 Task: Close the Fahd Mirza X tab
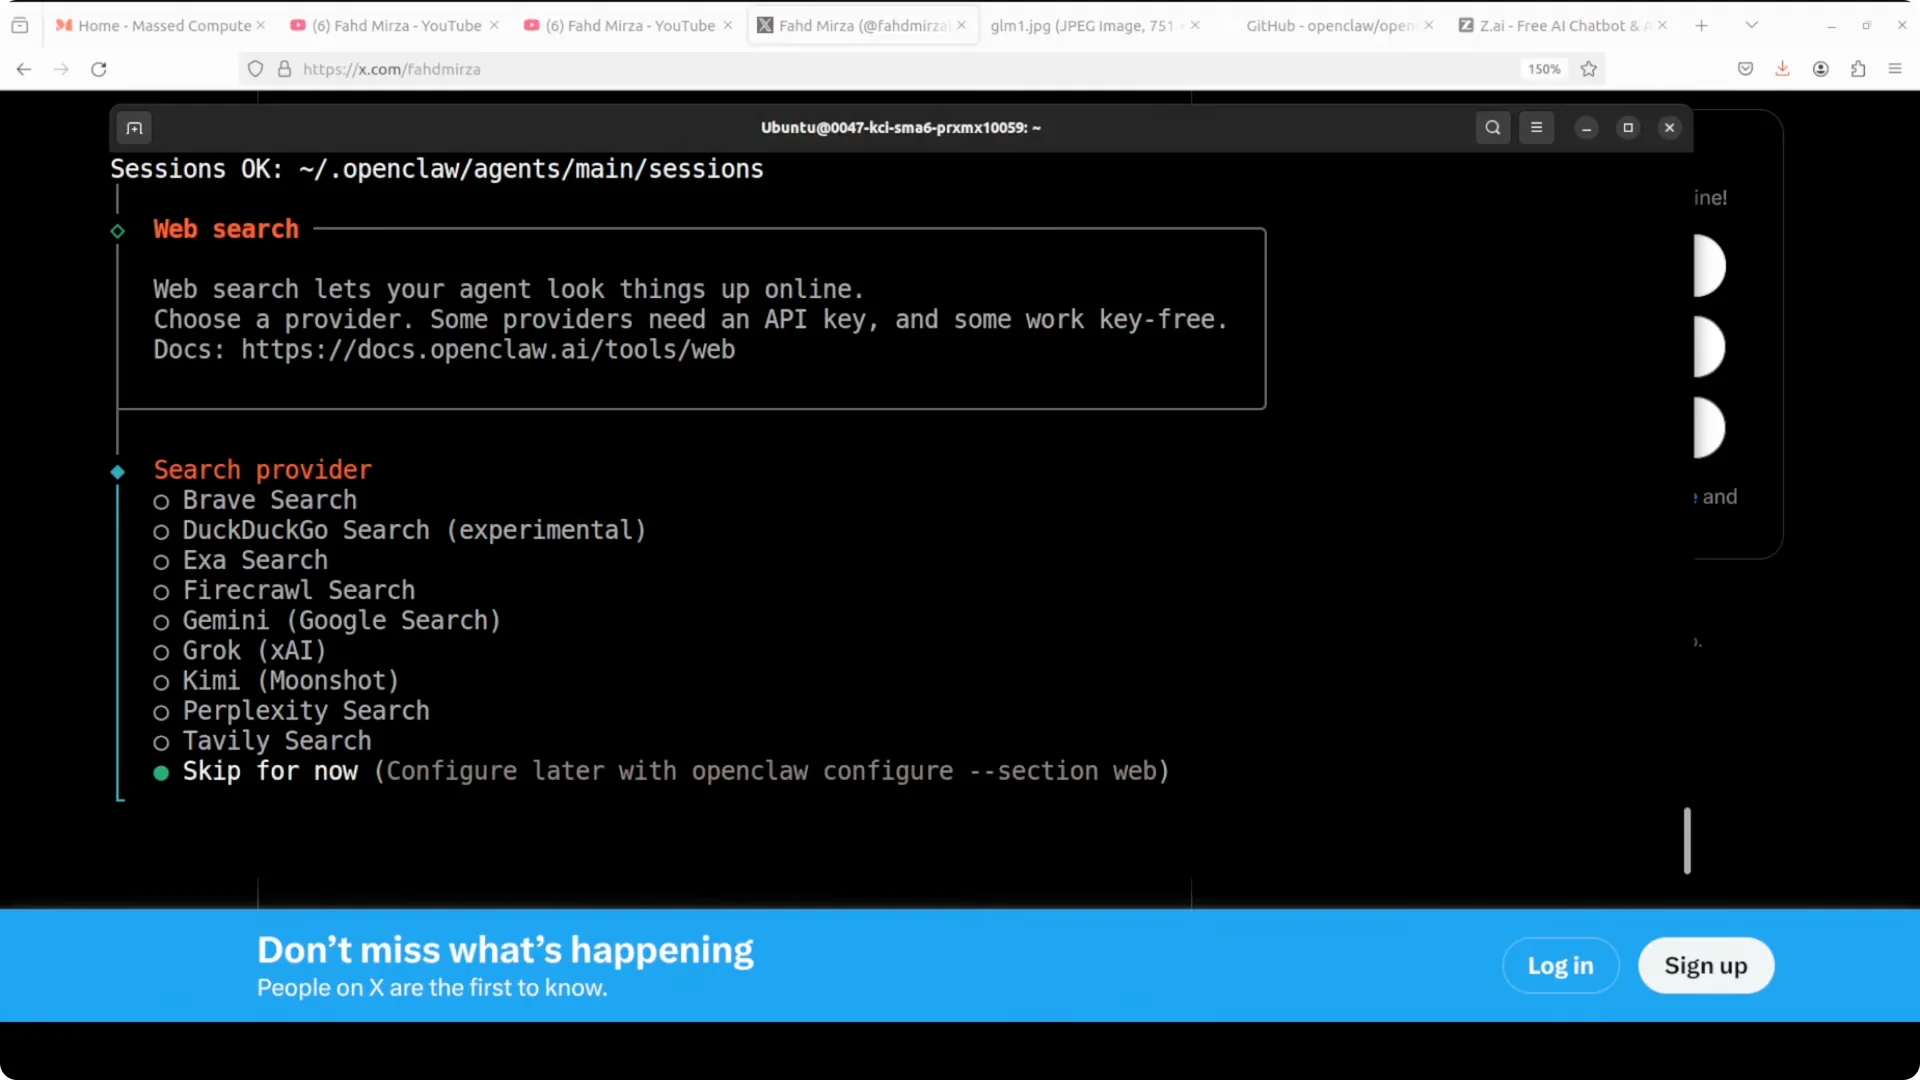pos(961,25)
